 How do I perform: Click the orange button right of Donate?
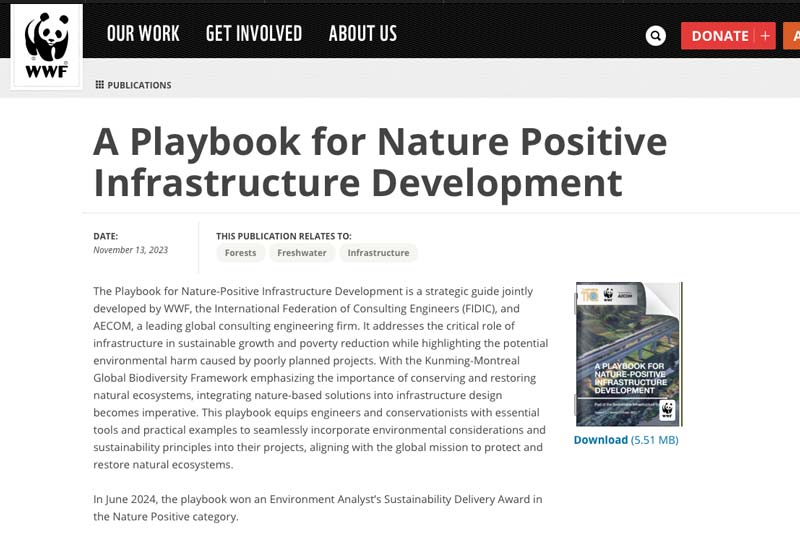(791, 36)
